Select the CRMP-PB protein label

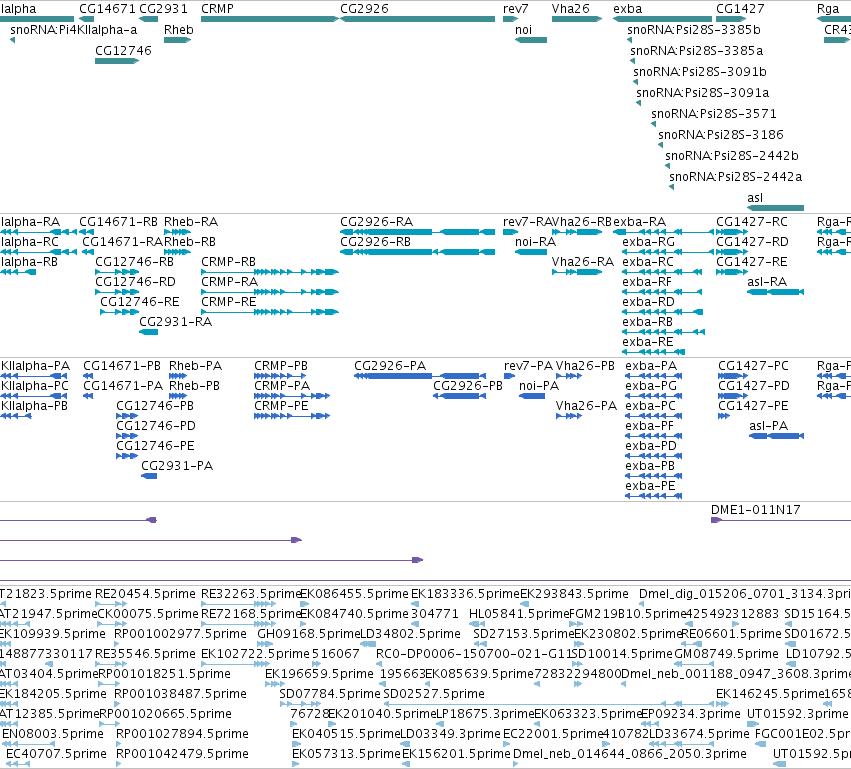pos(281,366)
